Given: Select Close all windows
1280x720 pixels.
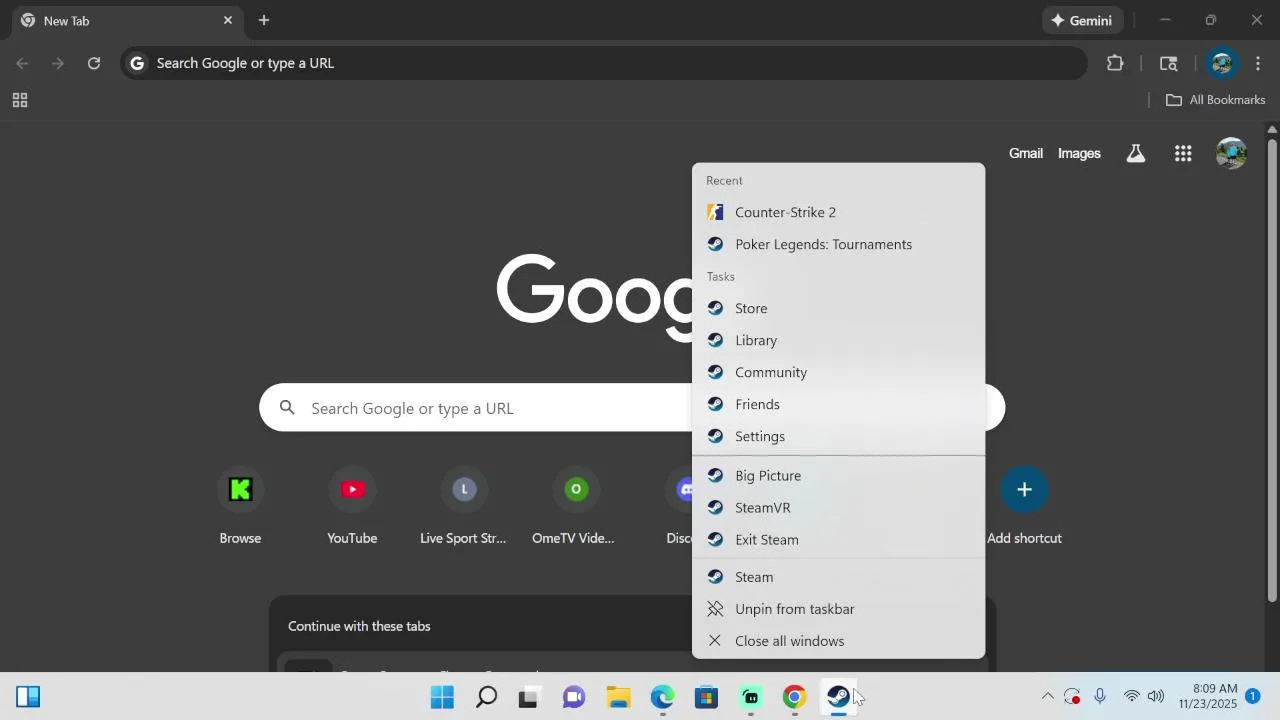Looking at the screenshot, I should coord(838,641).
